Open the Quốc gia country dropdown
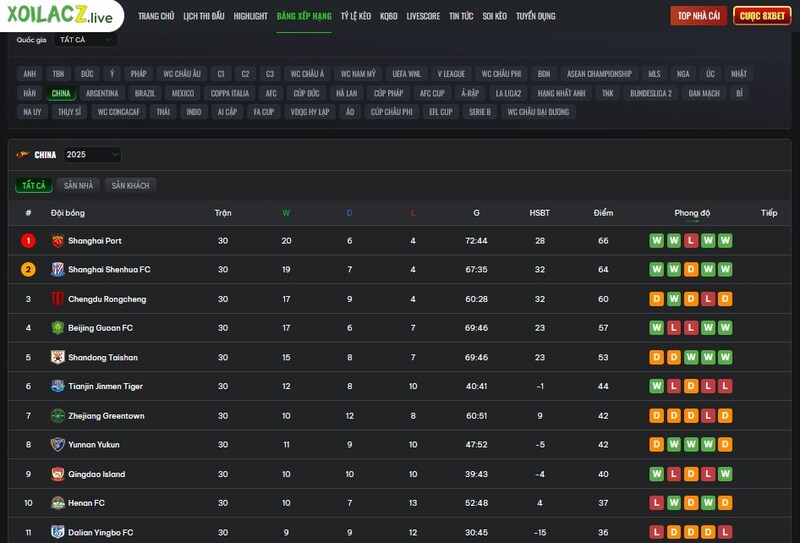 pyautogui.click(x=86, y=40)
